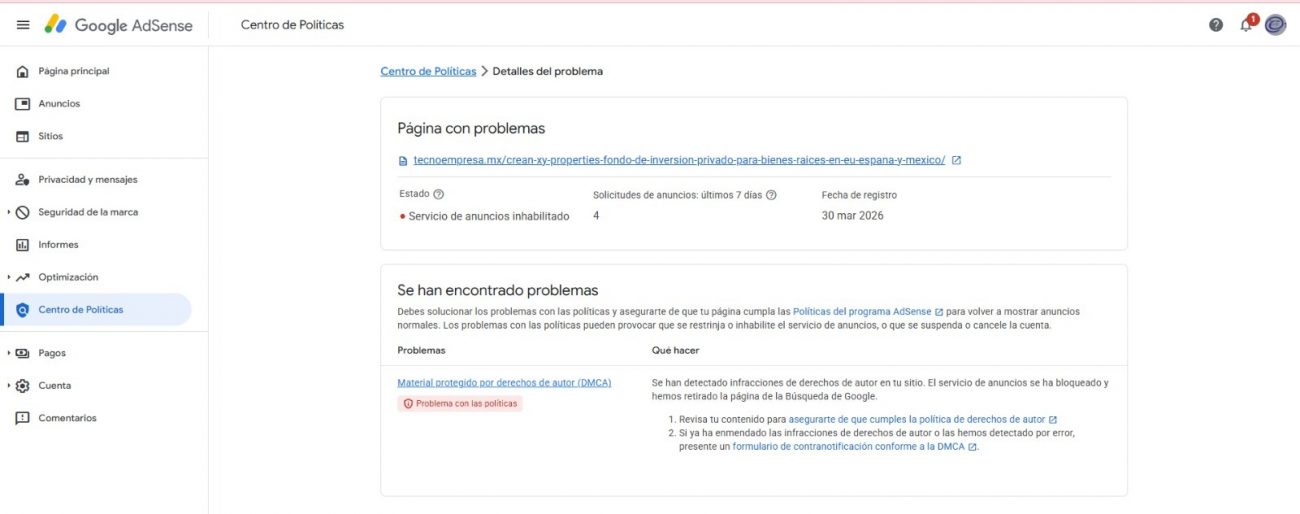Open the notifications bell
1300x514 pixels.
coord(1246,25)
